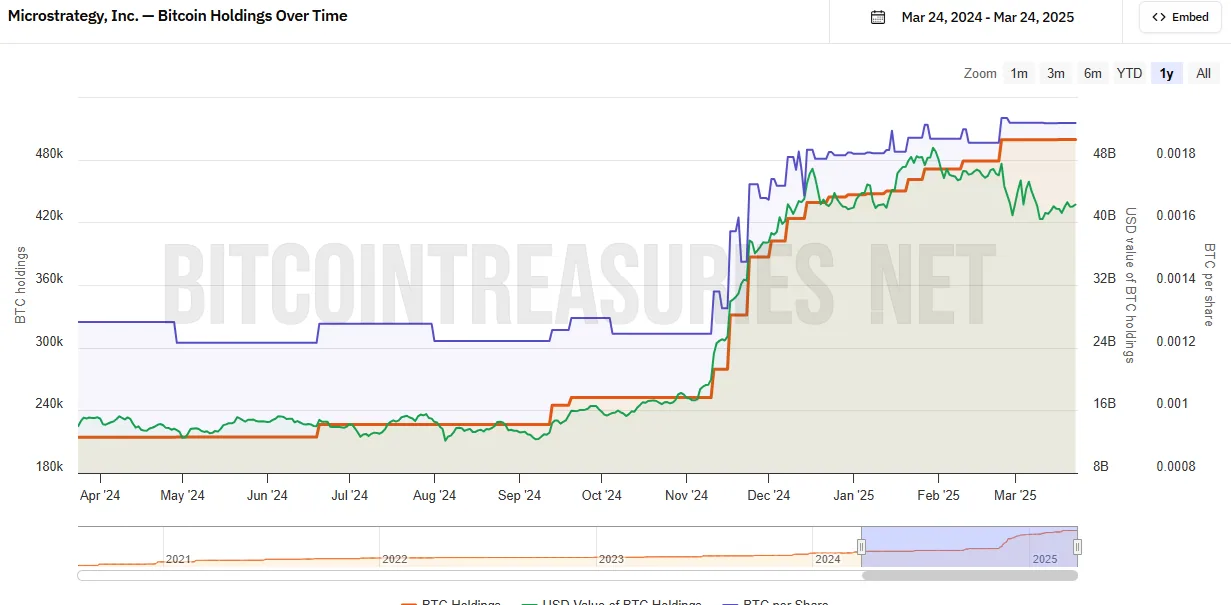Click the '180k' BTC holdings axis label
The image size is (1231, 605).
click(x=51, y=466)
